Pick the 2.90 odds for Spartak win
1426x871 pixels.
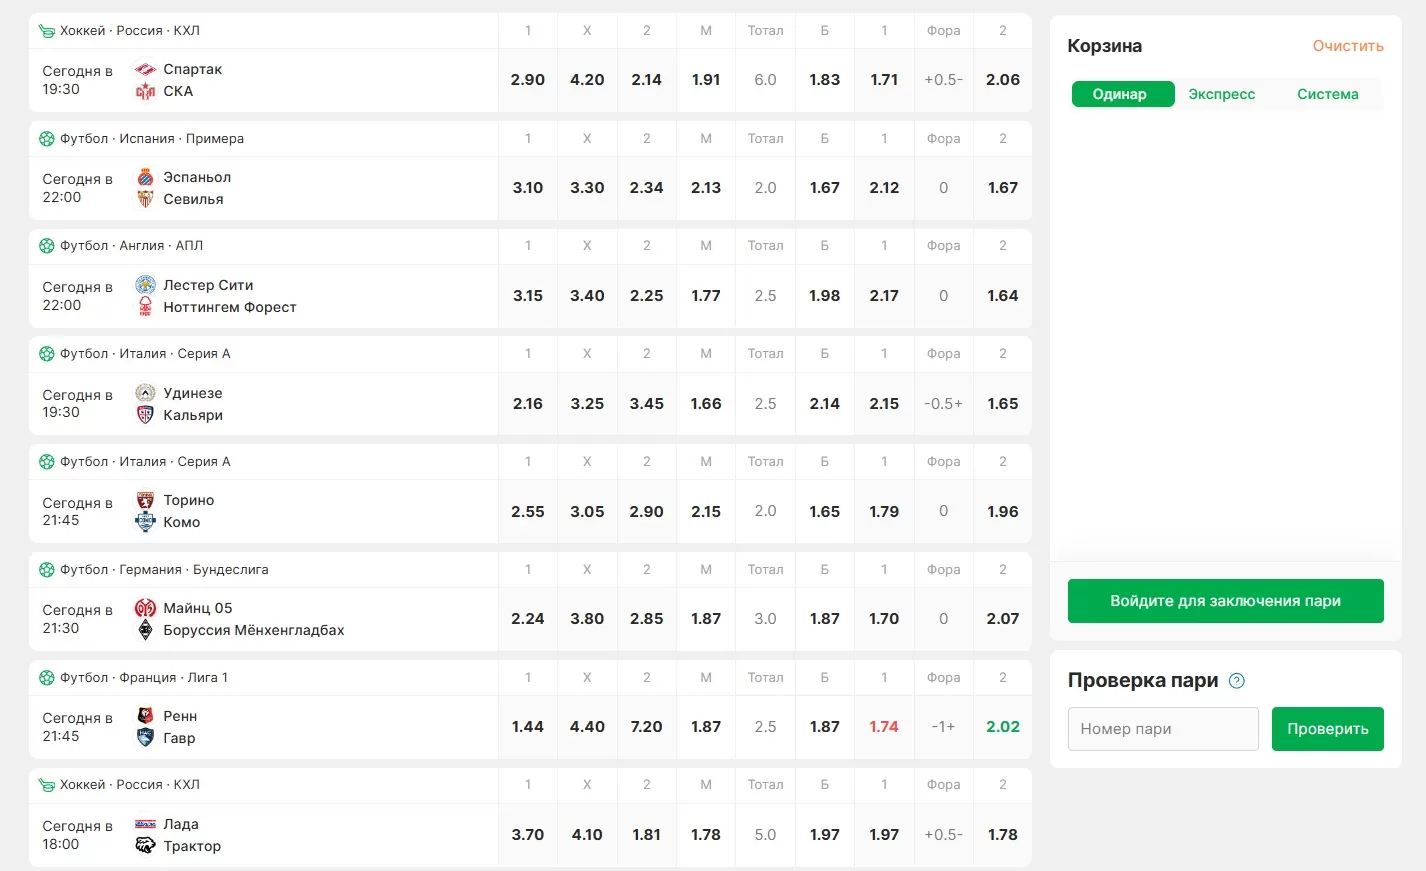(x=528, y=80)
